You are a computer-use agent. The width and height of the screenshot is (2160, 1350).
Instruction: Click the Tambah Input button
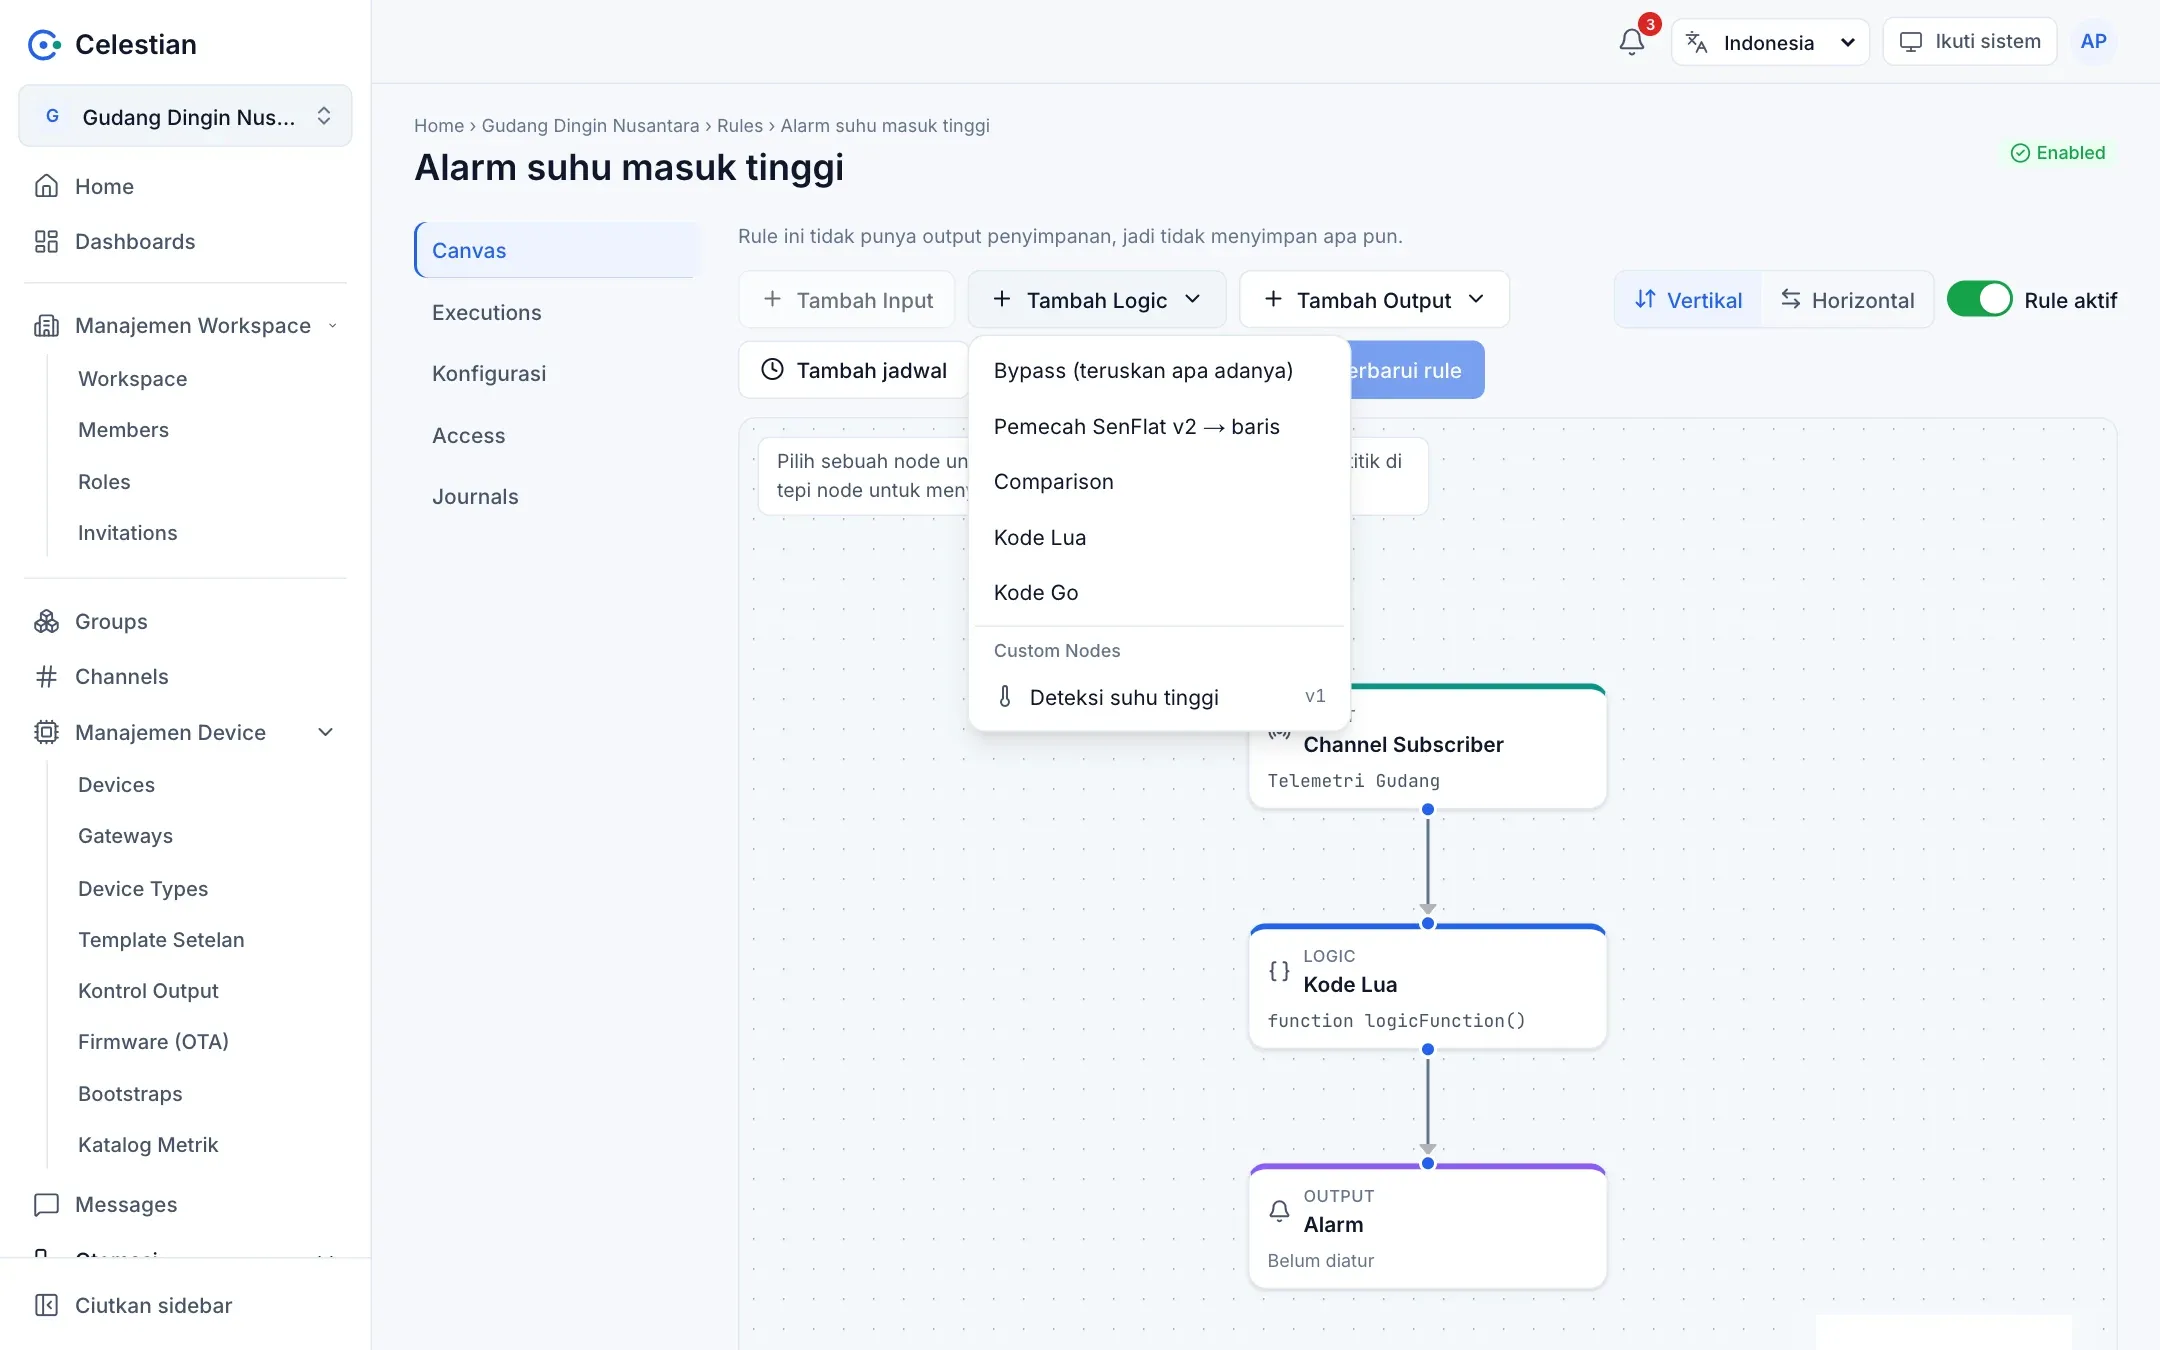tap(847, 299)
